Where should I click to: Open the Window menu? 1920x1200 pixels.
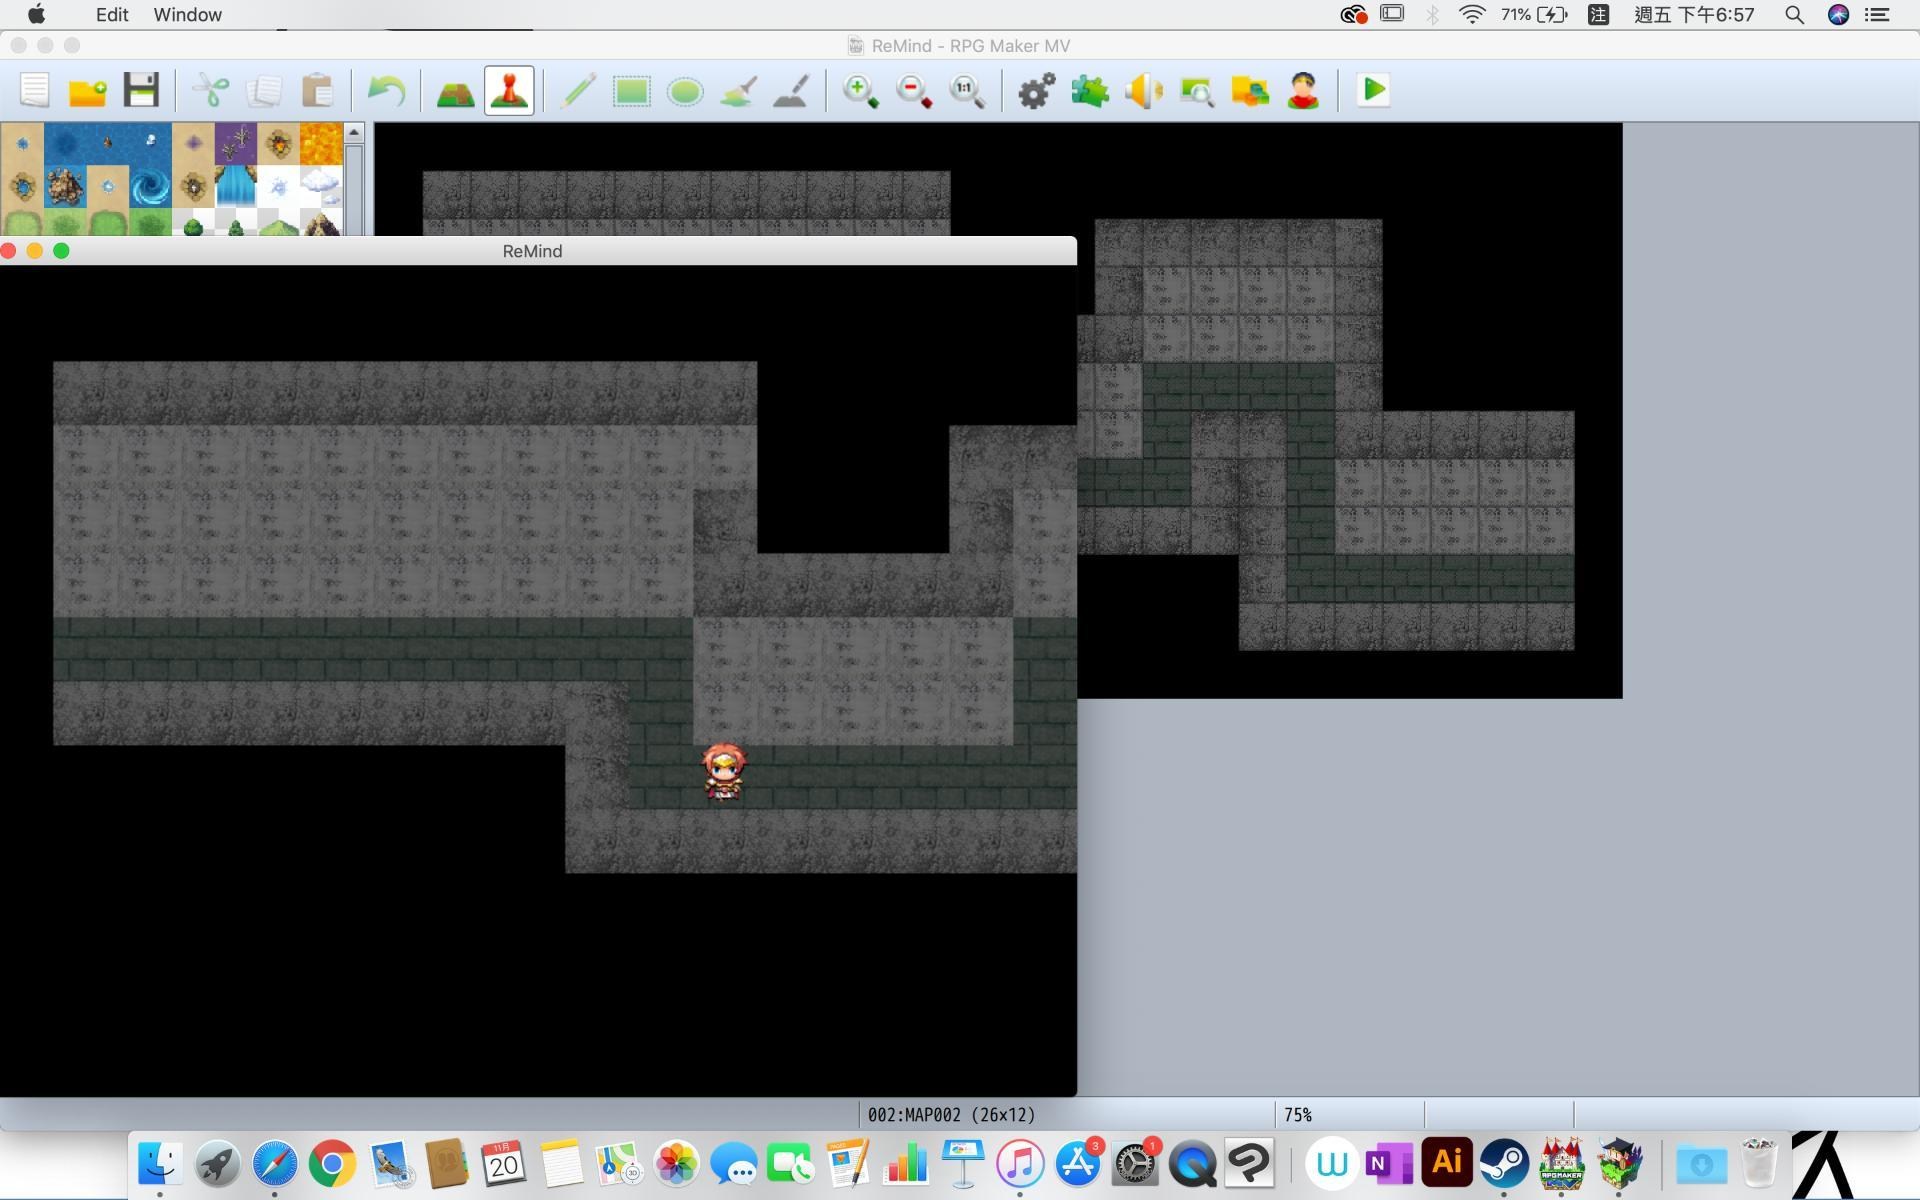188,15
